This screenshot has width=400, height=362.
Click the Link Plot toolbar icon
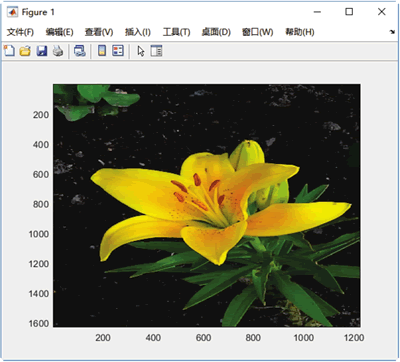pyautogui.click(x=80, y=51)
